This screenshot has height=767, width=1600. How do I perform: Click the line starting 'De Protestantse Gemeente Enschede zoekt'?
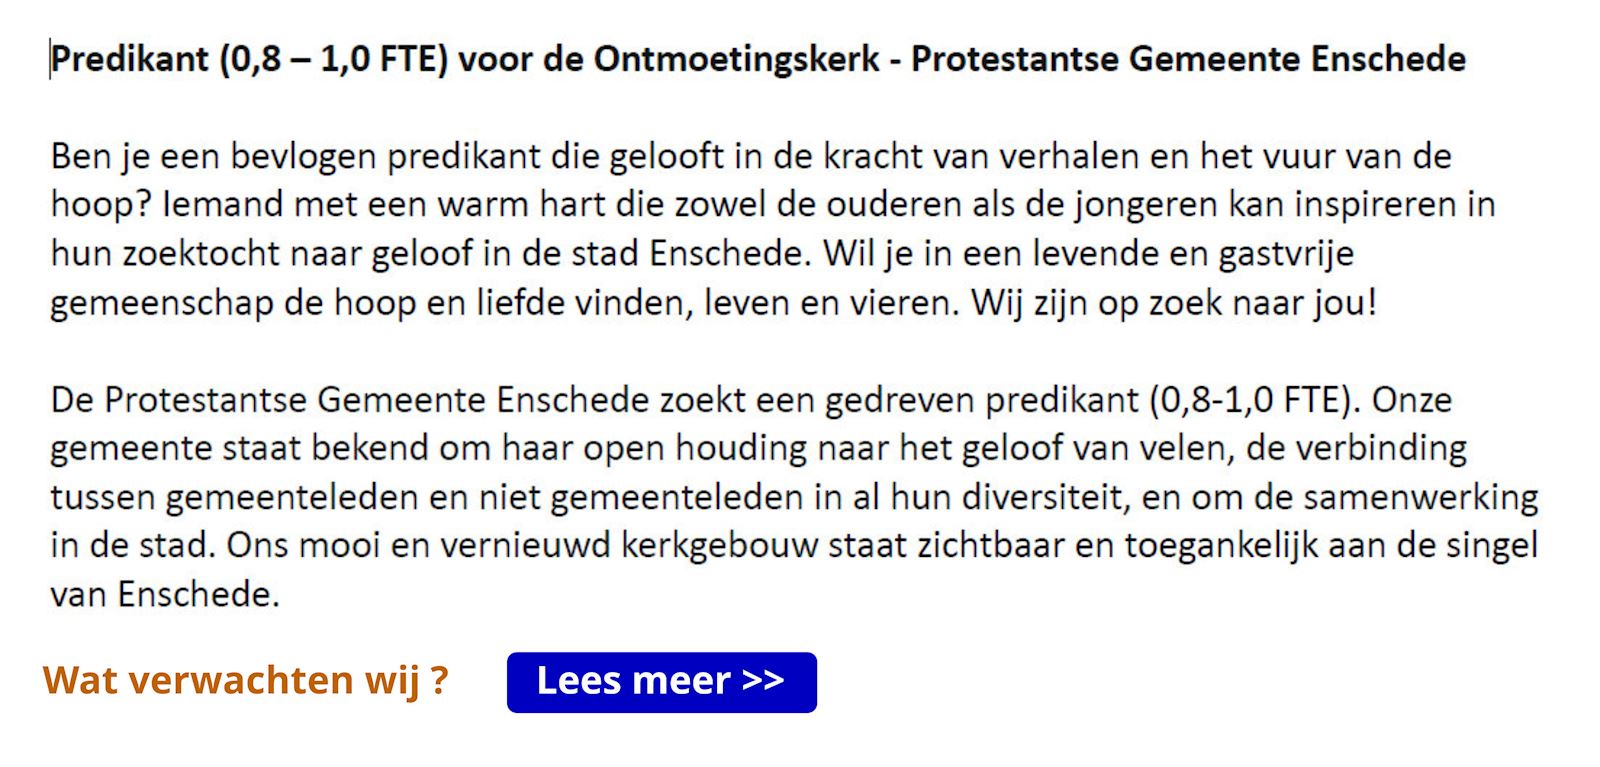[751, 400]
